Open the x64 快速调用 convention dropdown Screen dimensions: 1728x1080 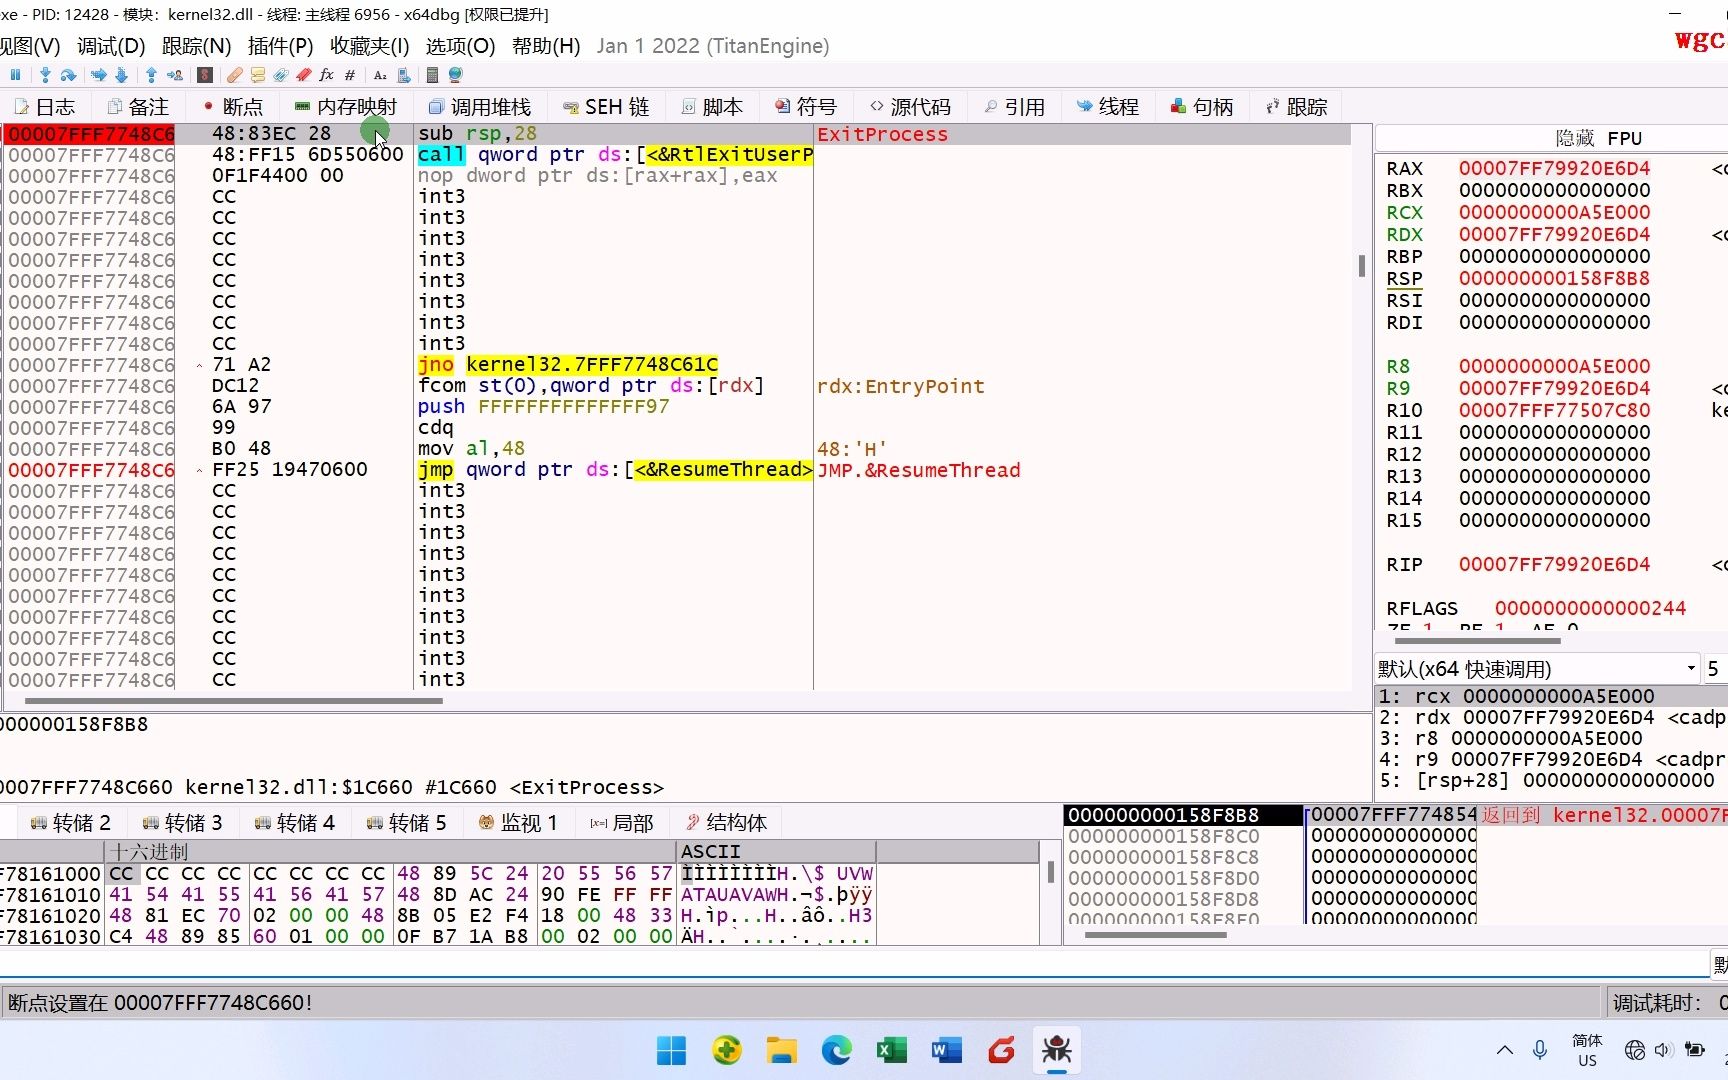[1690, 668]
